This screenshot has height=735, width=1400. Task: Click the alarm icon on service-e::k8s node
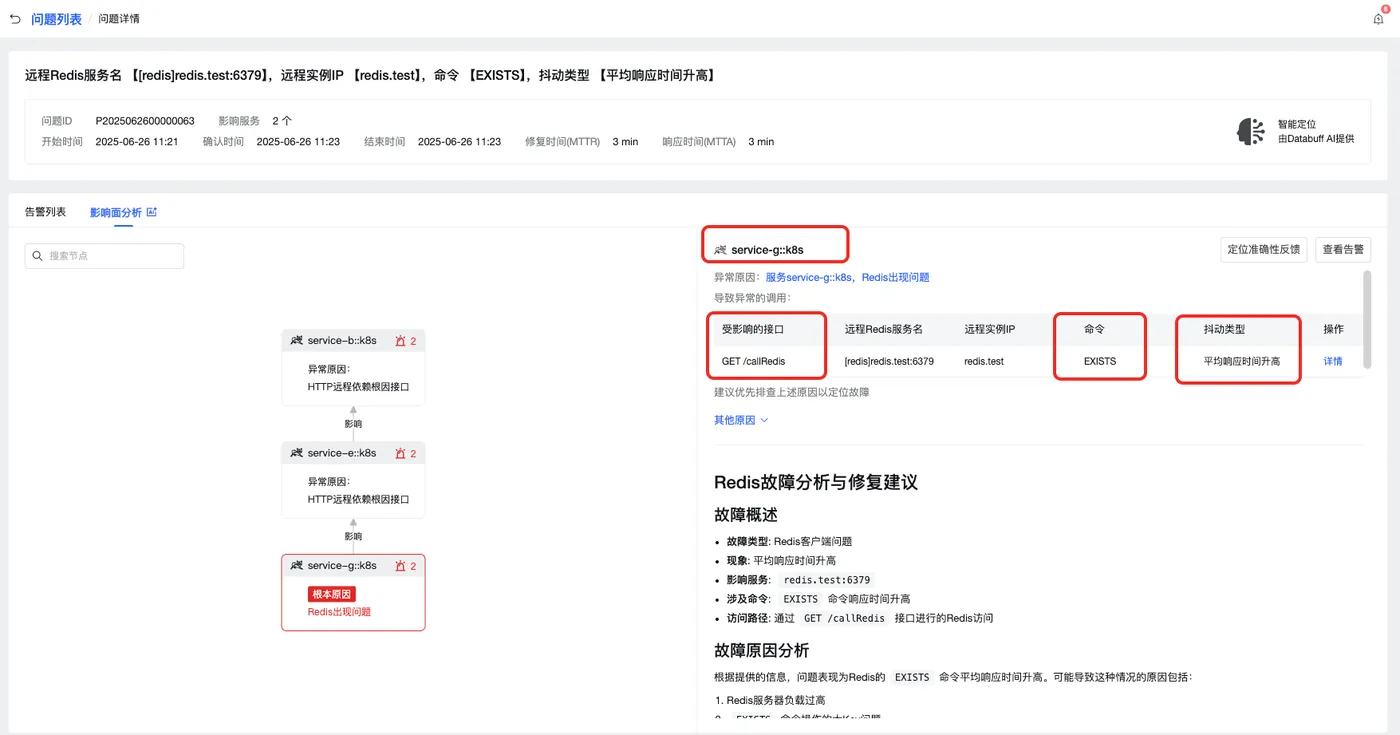[x=401, y=453]
